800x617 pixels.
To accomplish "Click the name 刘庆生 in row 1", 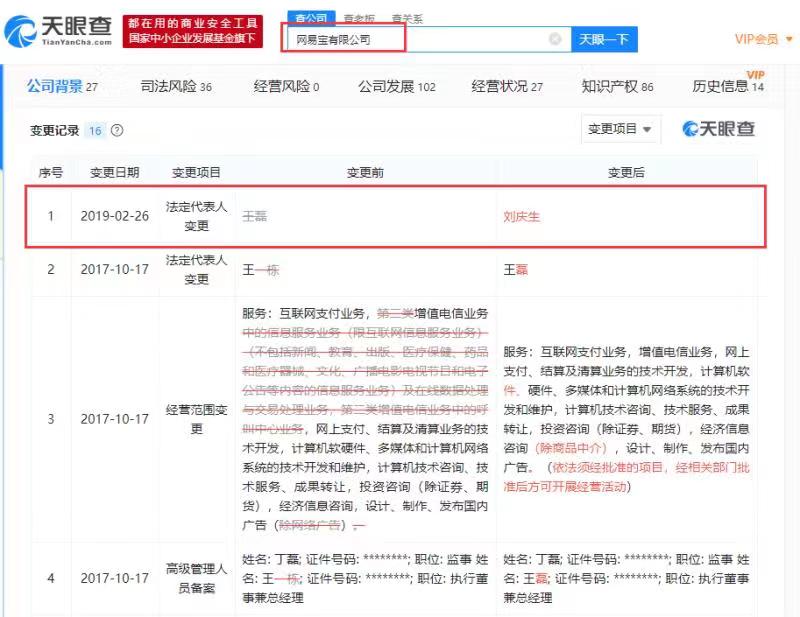I will tap(521, 216).
